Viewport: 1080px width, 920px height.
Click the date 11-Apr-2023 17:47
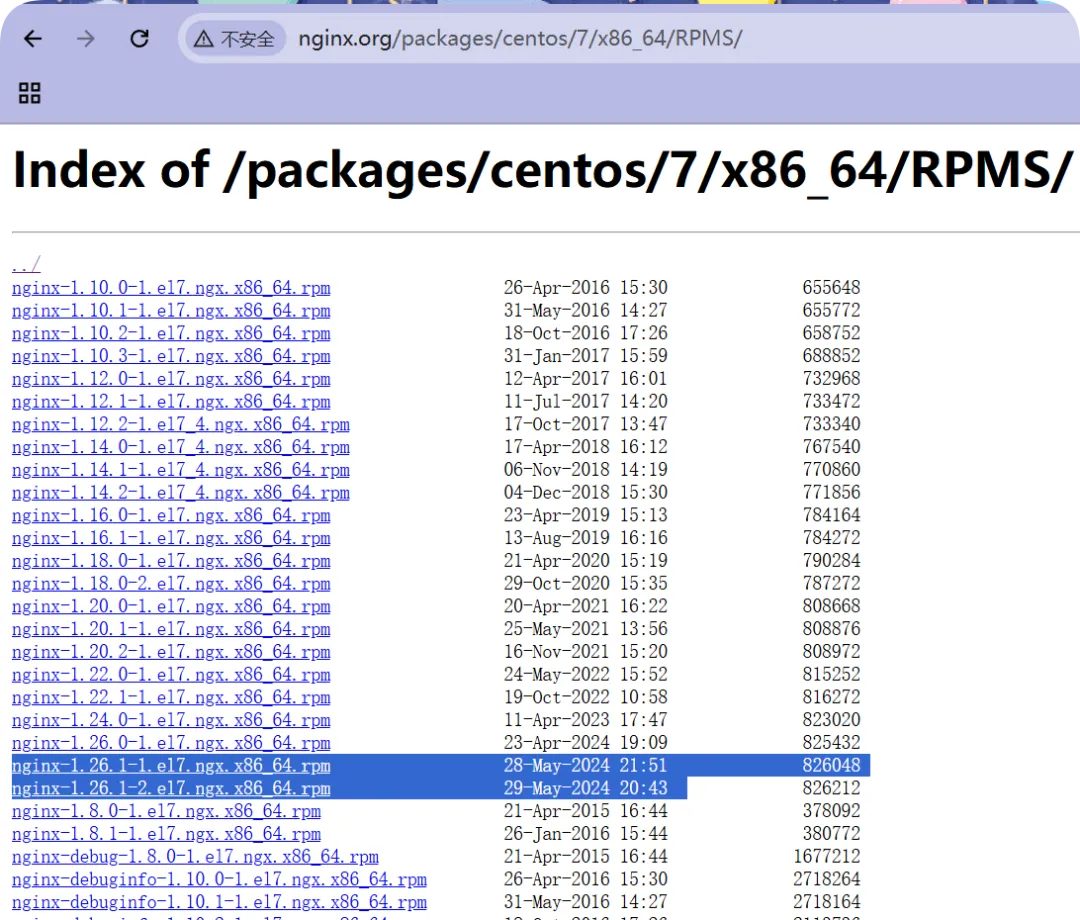(585, 719)
